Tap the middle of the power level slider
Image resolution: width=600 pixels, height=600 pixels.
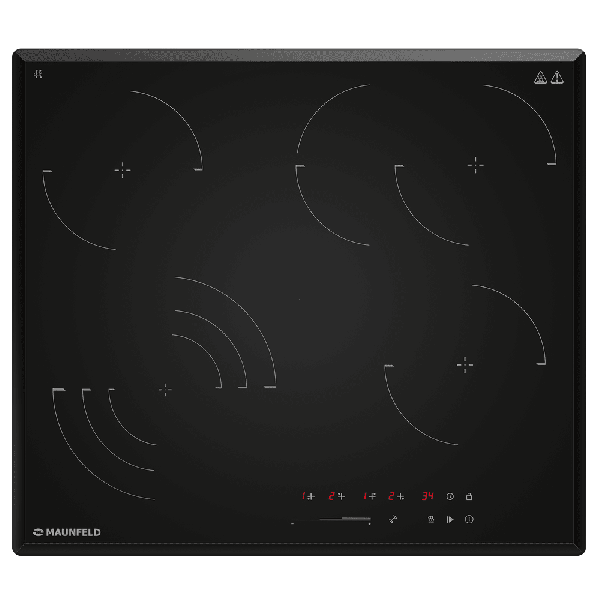coord(331,520)
